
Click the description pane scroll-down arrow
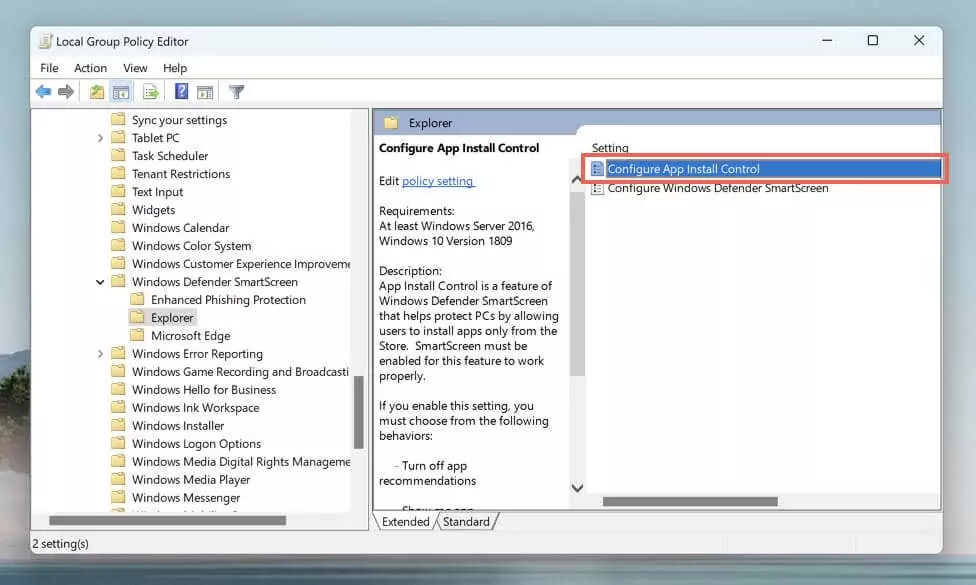coord(578,488)
